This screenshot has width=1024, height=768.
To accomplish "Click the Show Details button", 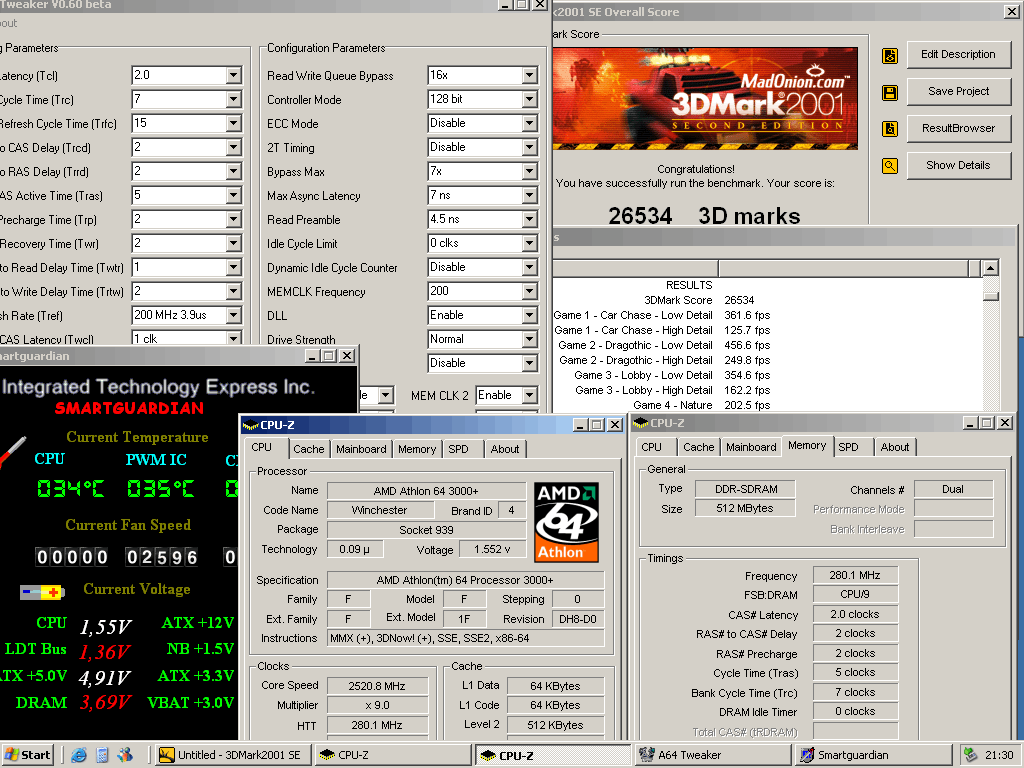I will (x=958, y=165).
